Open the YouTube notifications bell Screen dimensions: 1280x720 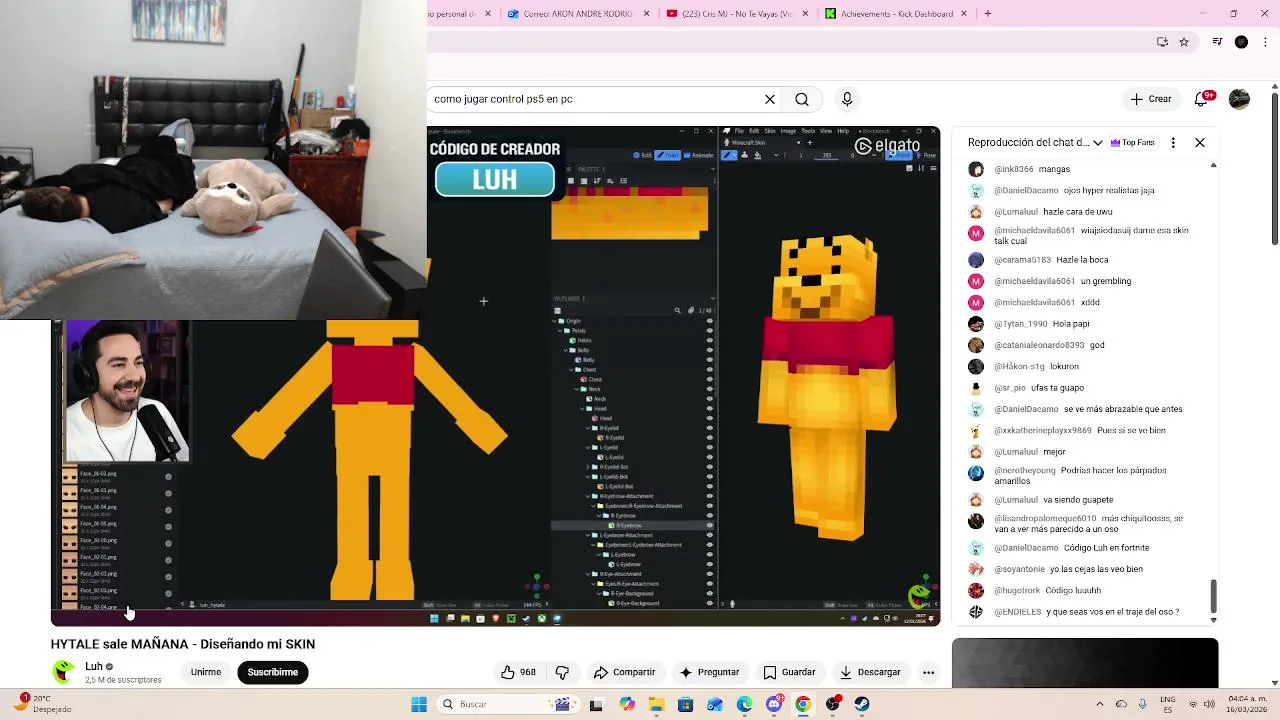[x=1203, y=99]
